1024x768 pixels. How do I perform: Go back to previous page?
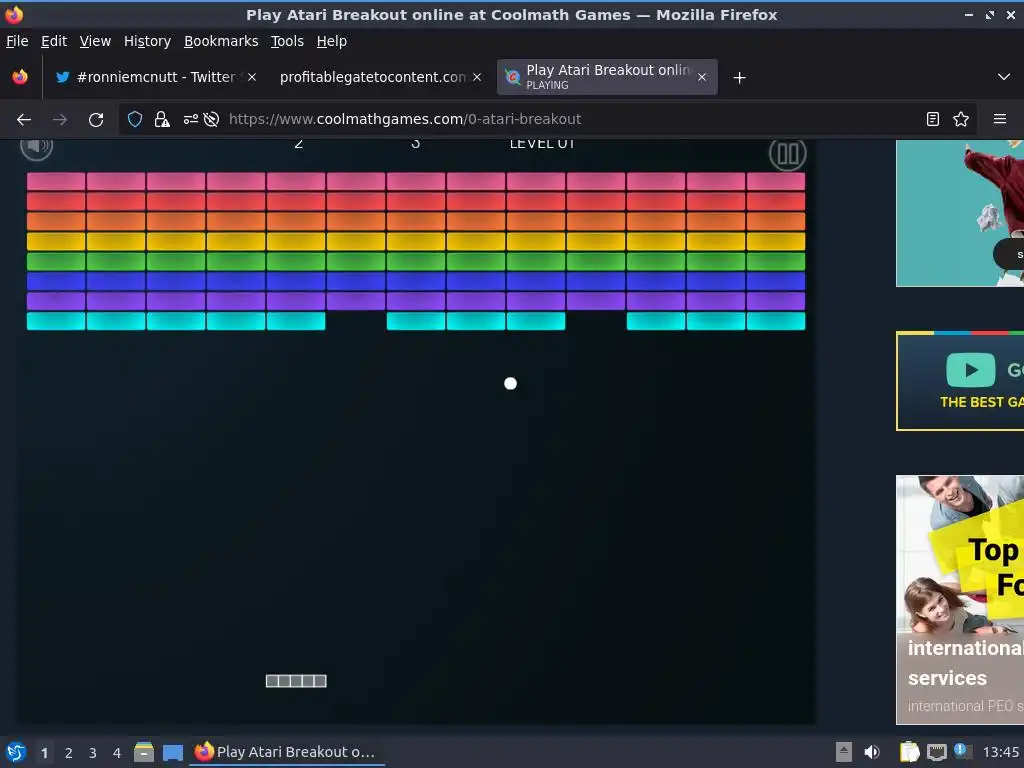[x=24, y=119]
